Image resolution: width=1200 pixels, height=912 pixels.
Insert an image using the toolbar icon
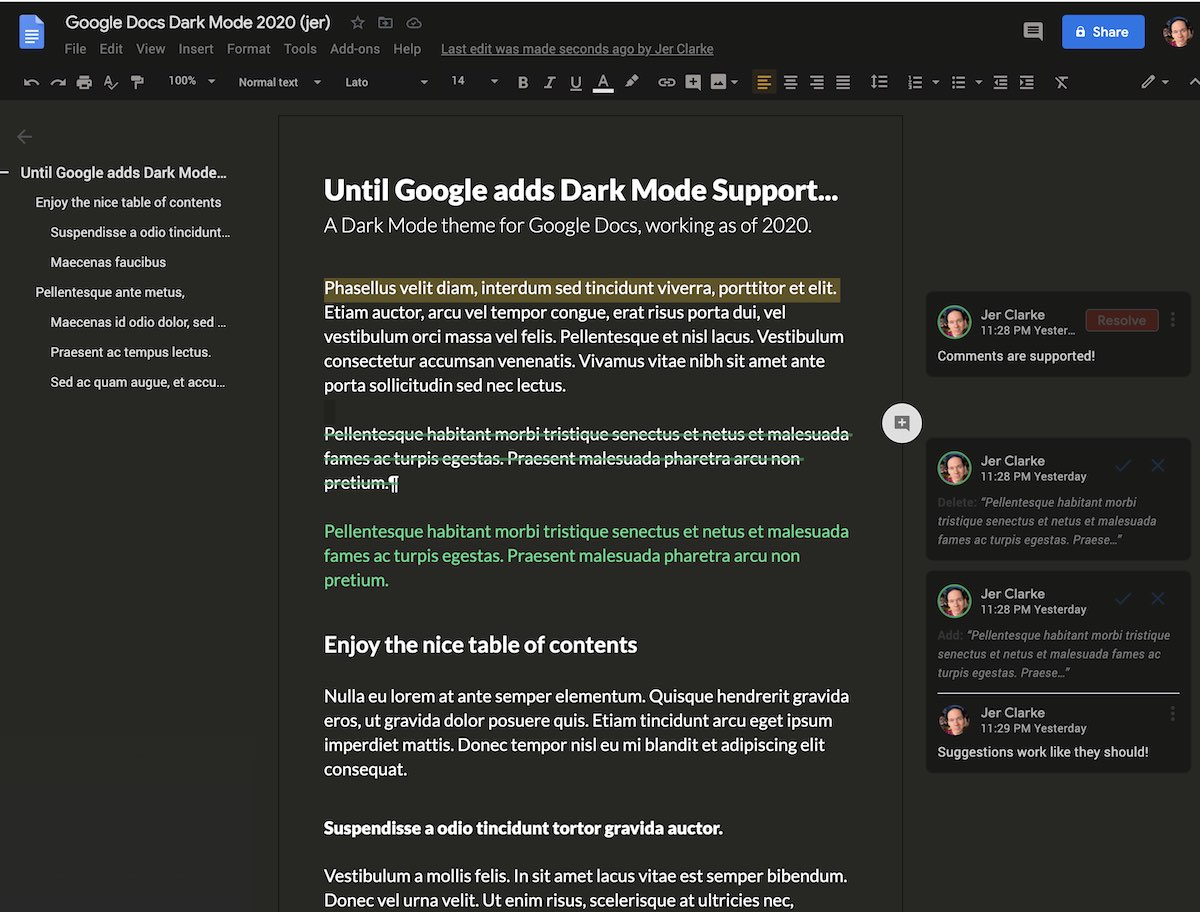coord(718,82)
